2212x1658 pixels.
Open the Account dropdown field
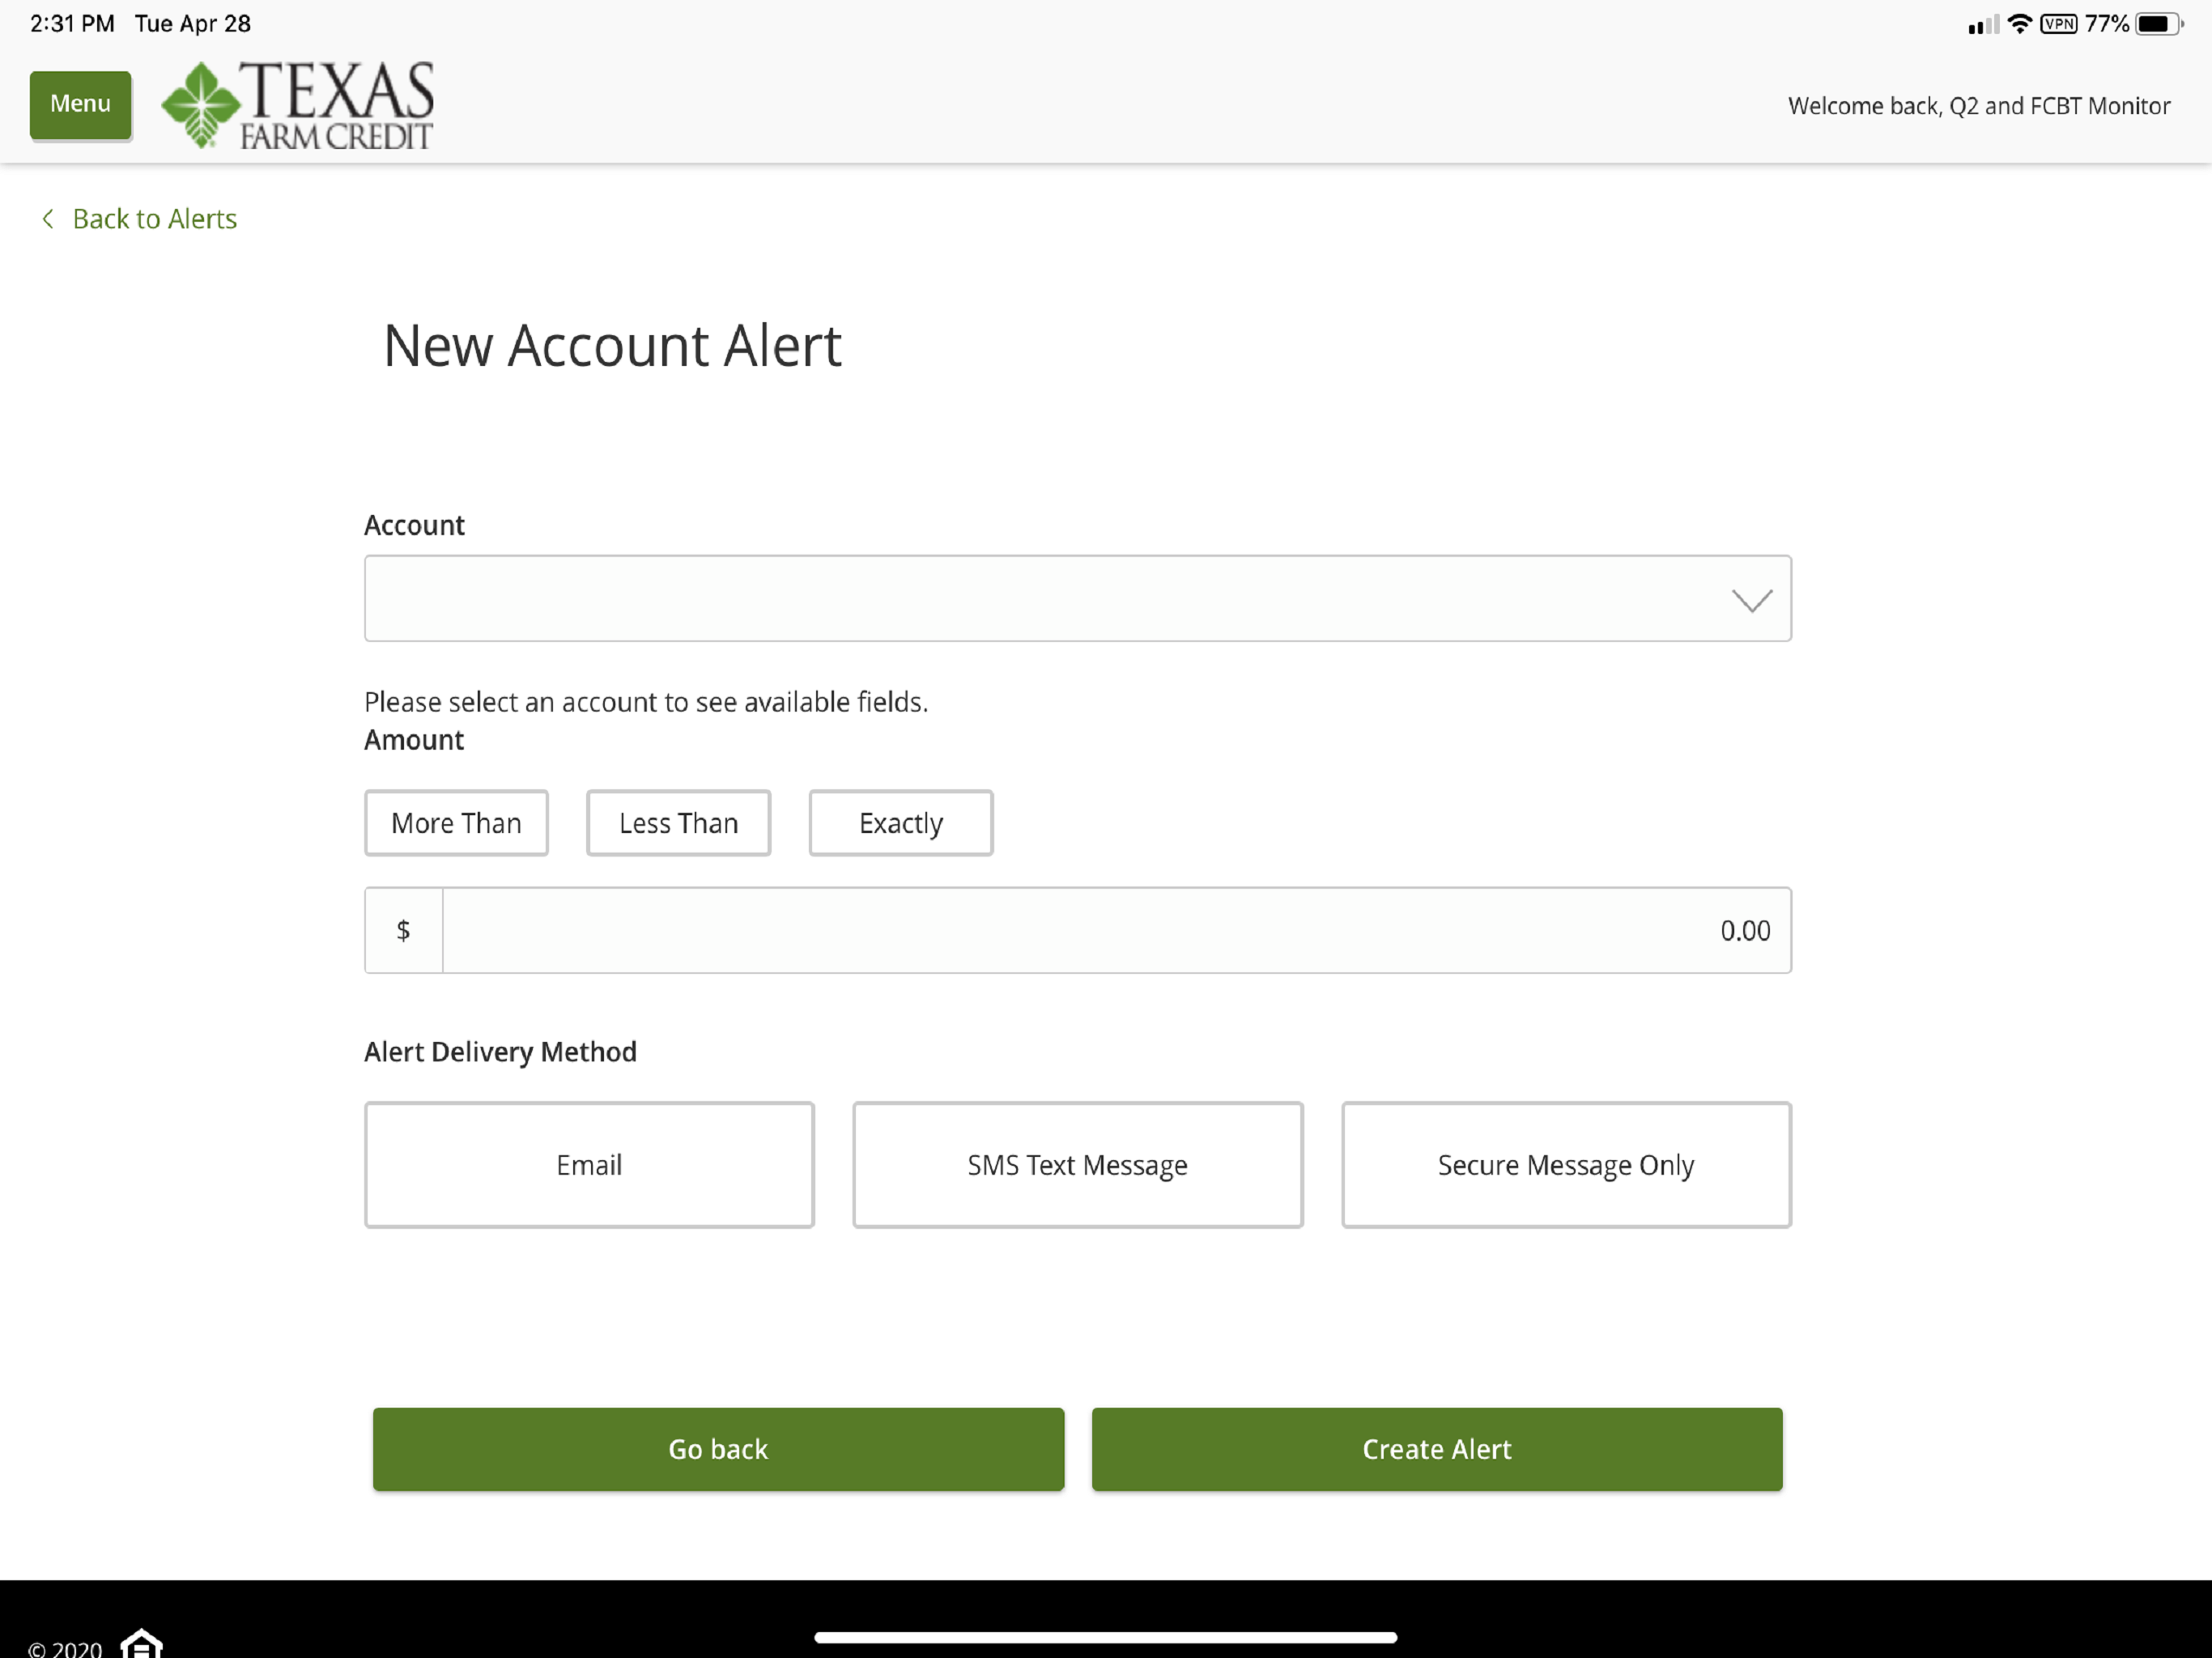[1077, 598]
